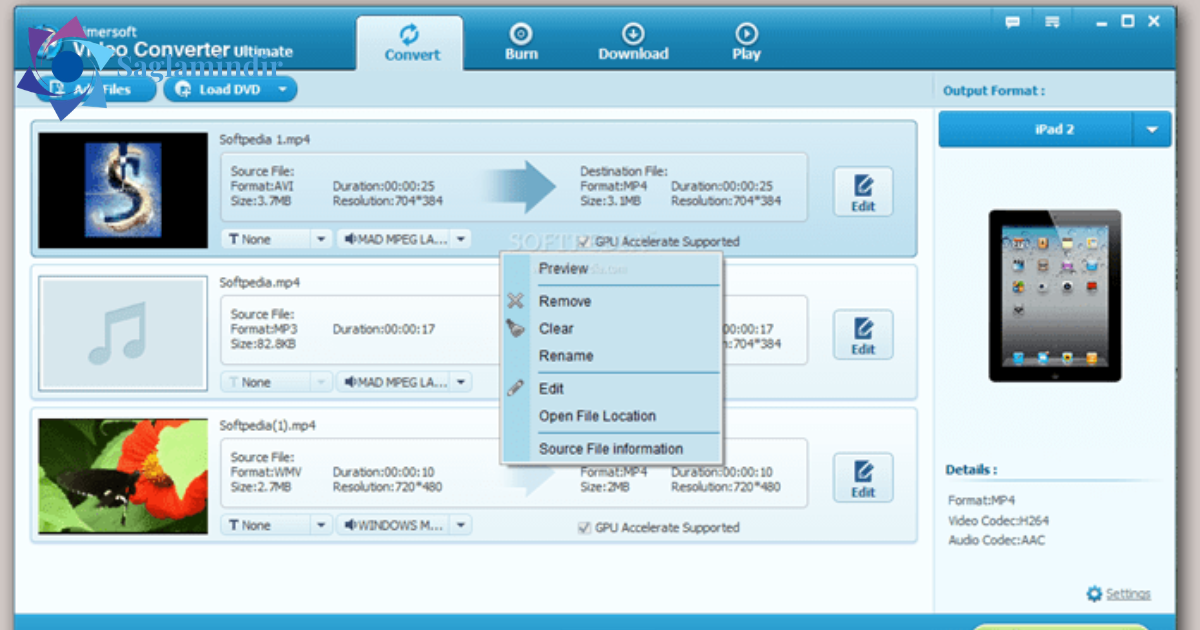Open the Settings gear link

(x=1119, y=594)
